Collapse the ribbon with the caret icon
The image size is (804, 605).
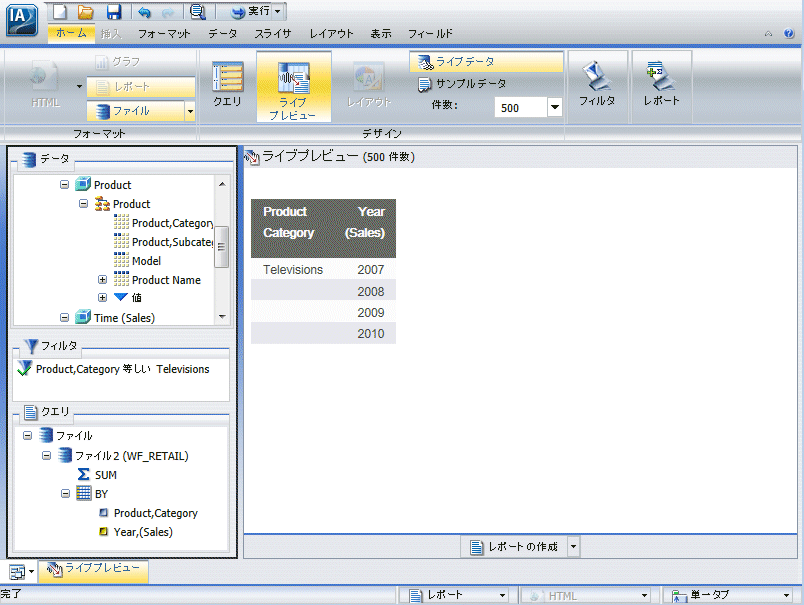pyautogui.click(x=768, y=34)
